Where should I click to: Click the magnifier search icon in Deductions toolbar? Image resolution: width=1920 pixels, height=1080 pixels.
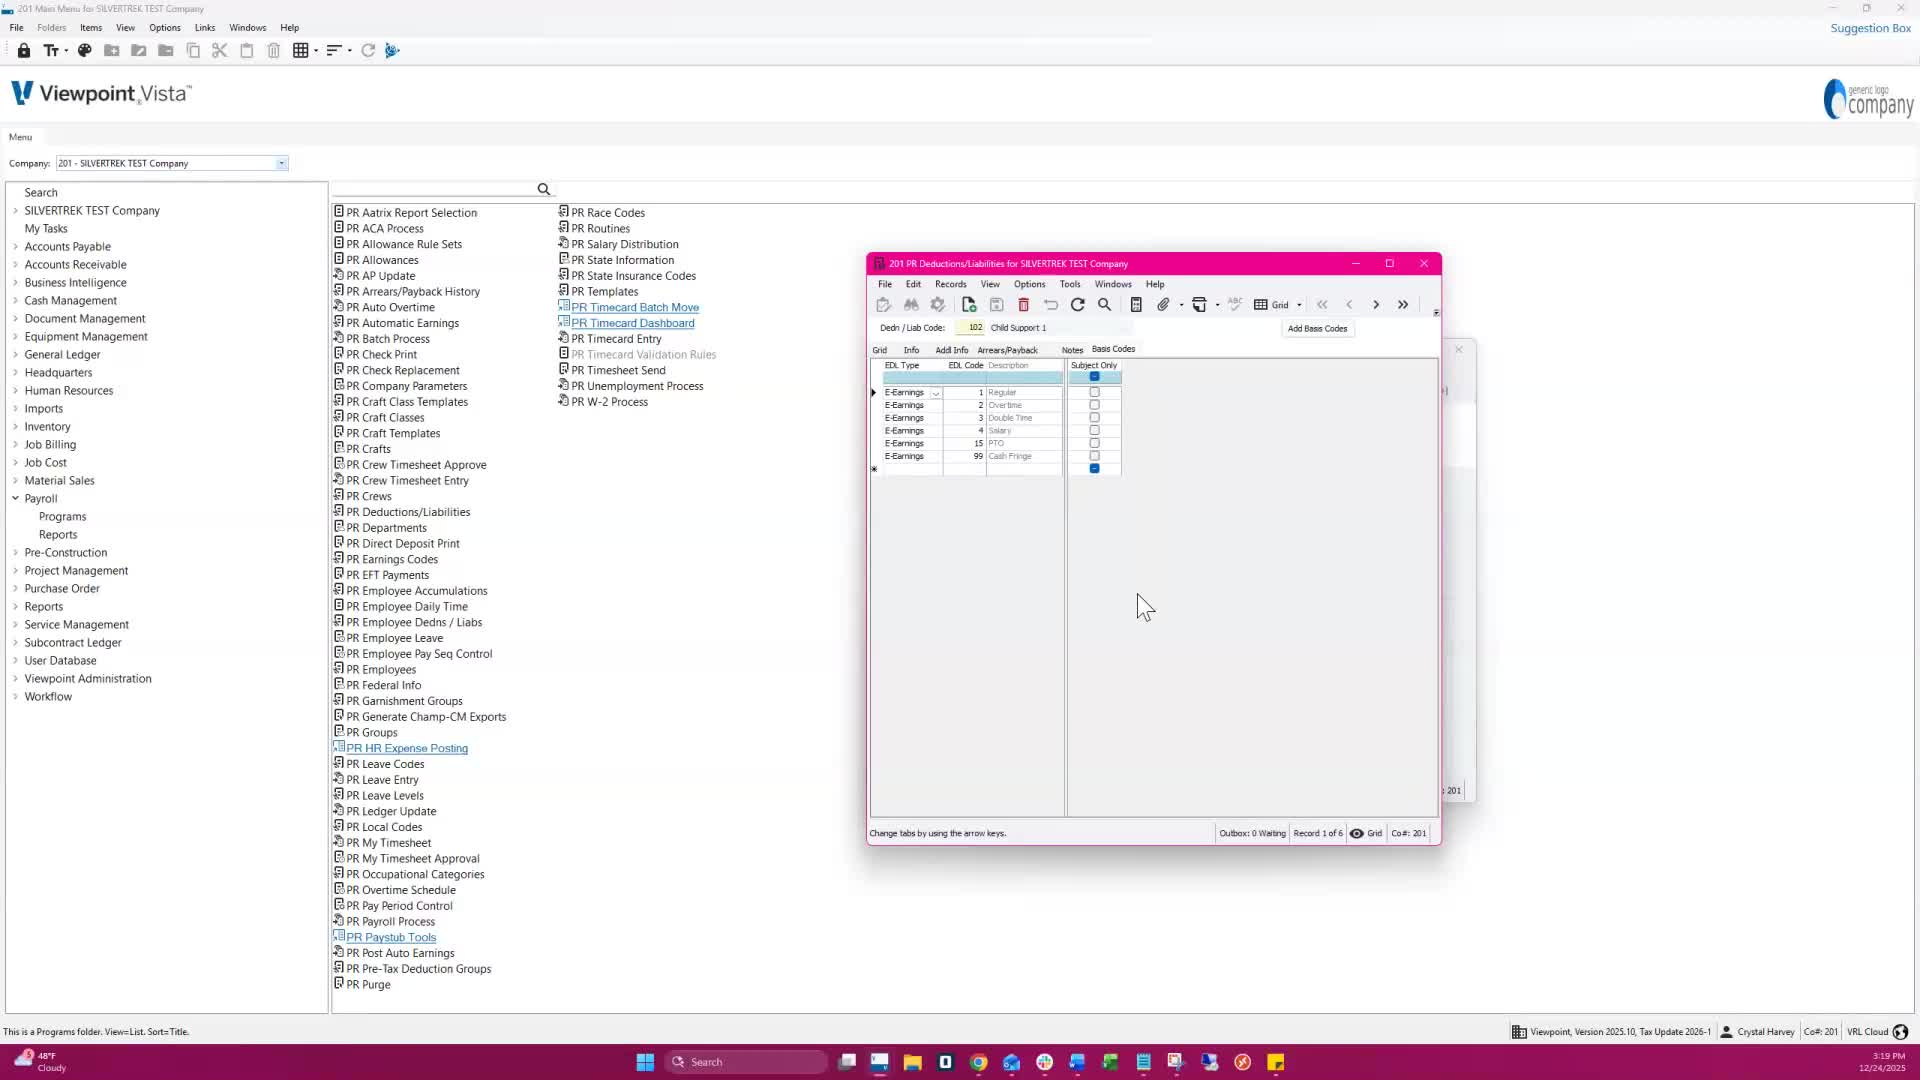1104,305
